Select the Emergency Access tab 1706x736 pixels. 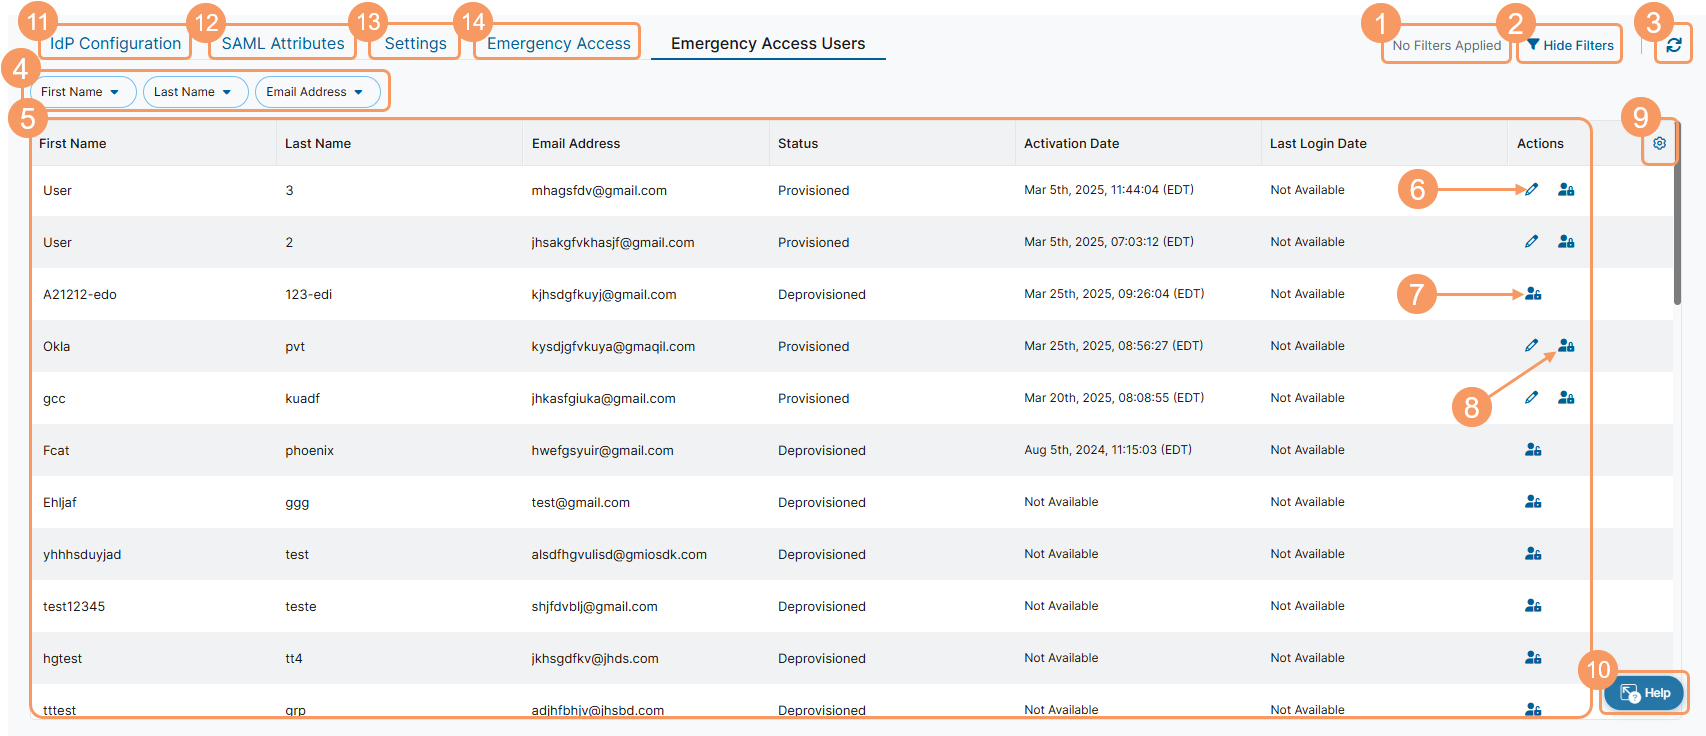pos(558,44)
